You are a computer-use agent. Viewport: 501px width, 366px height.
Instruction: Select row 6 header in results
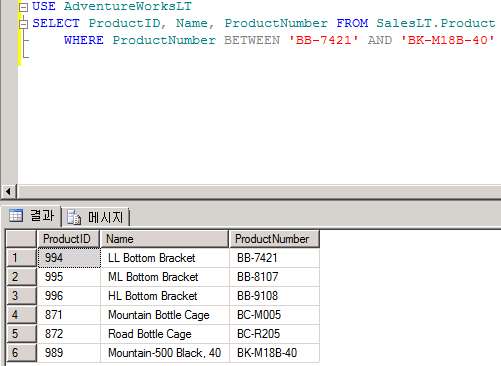[21, 353]
